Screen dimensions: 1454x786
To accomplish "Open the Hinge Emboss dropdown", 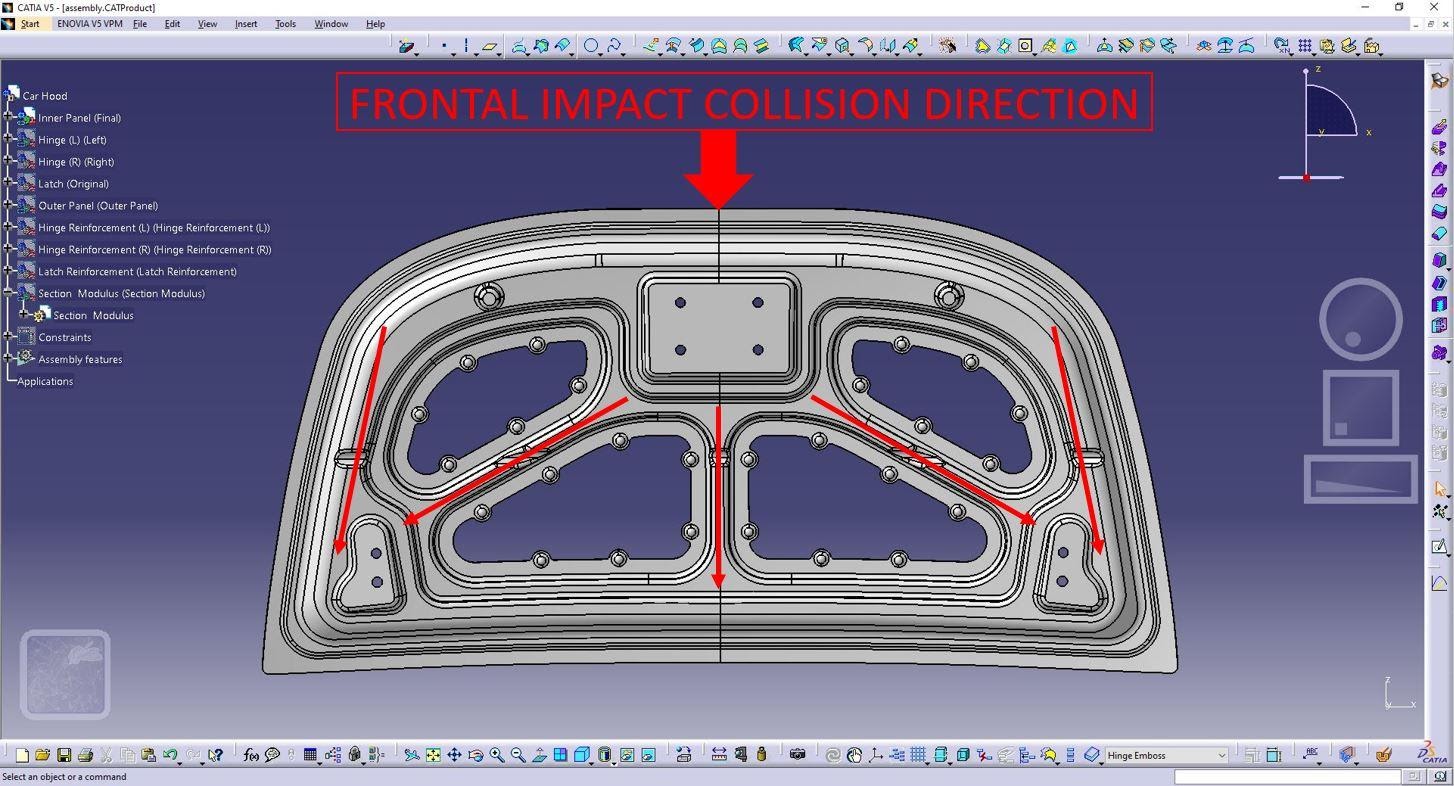I will 1221,756.
